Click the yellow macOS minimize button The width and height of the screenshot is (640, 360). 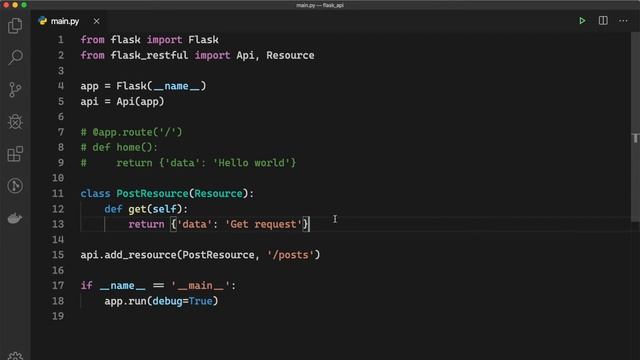pos(15,5)
